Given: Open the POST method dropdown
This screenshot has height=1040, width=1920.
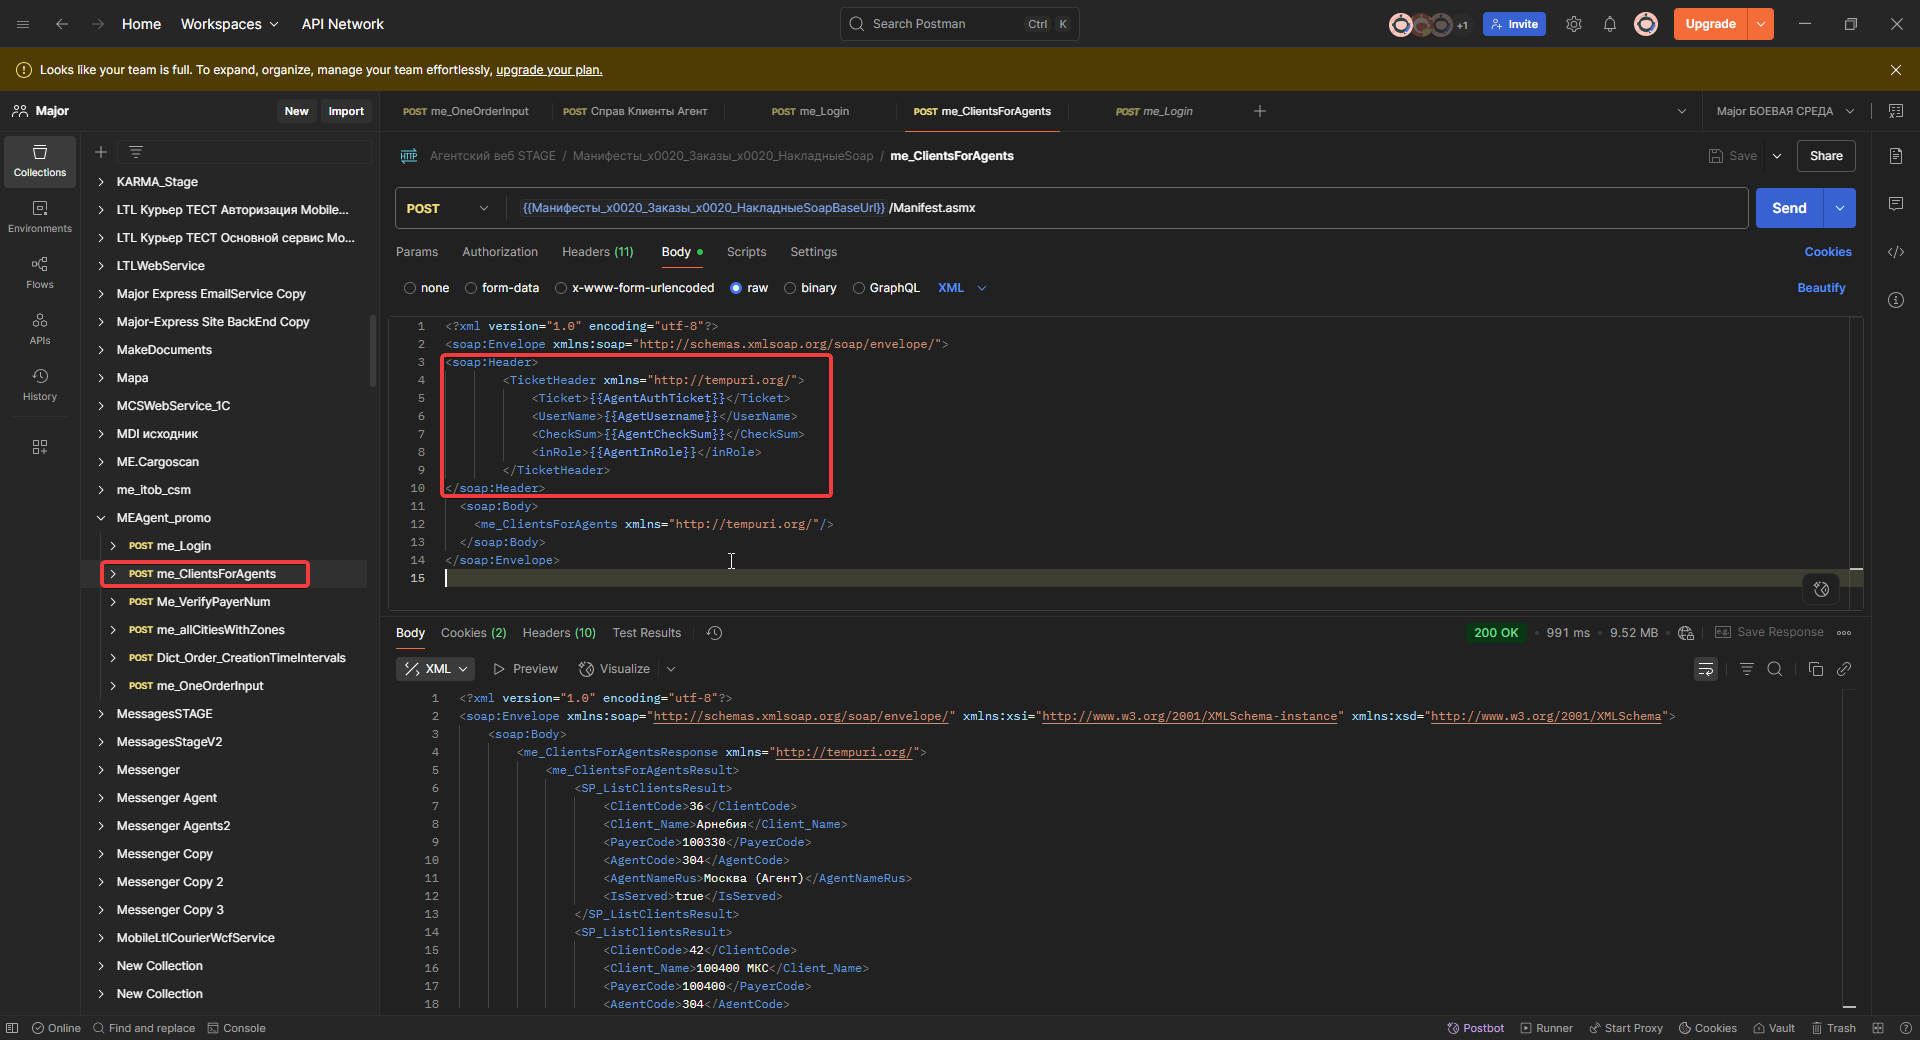Looking at the screenshot, I should 447,208.
